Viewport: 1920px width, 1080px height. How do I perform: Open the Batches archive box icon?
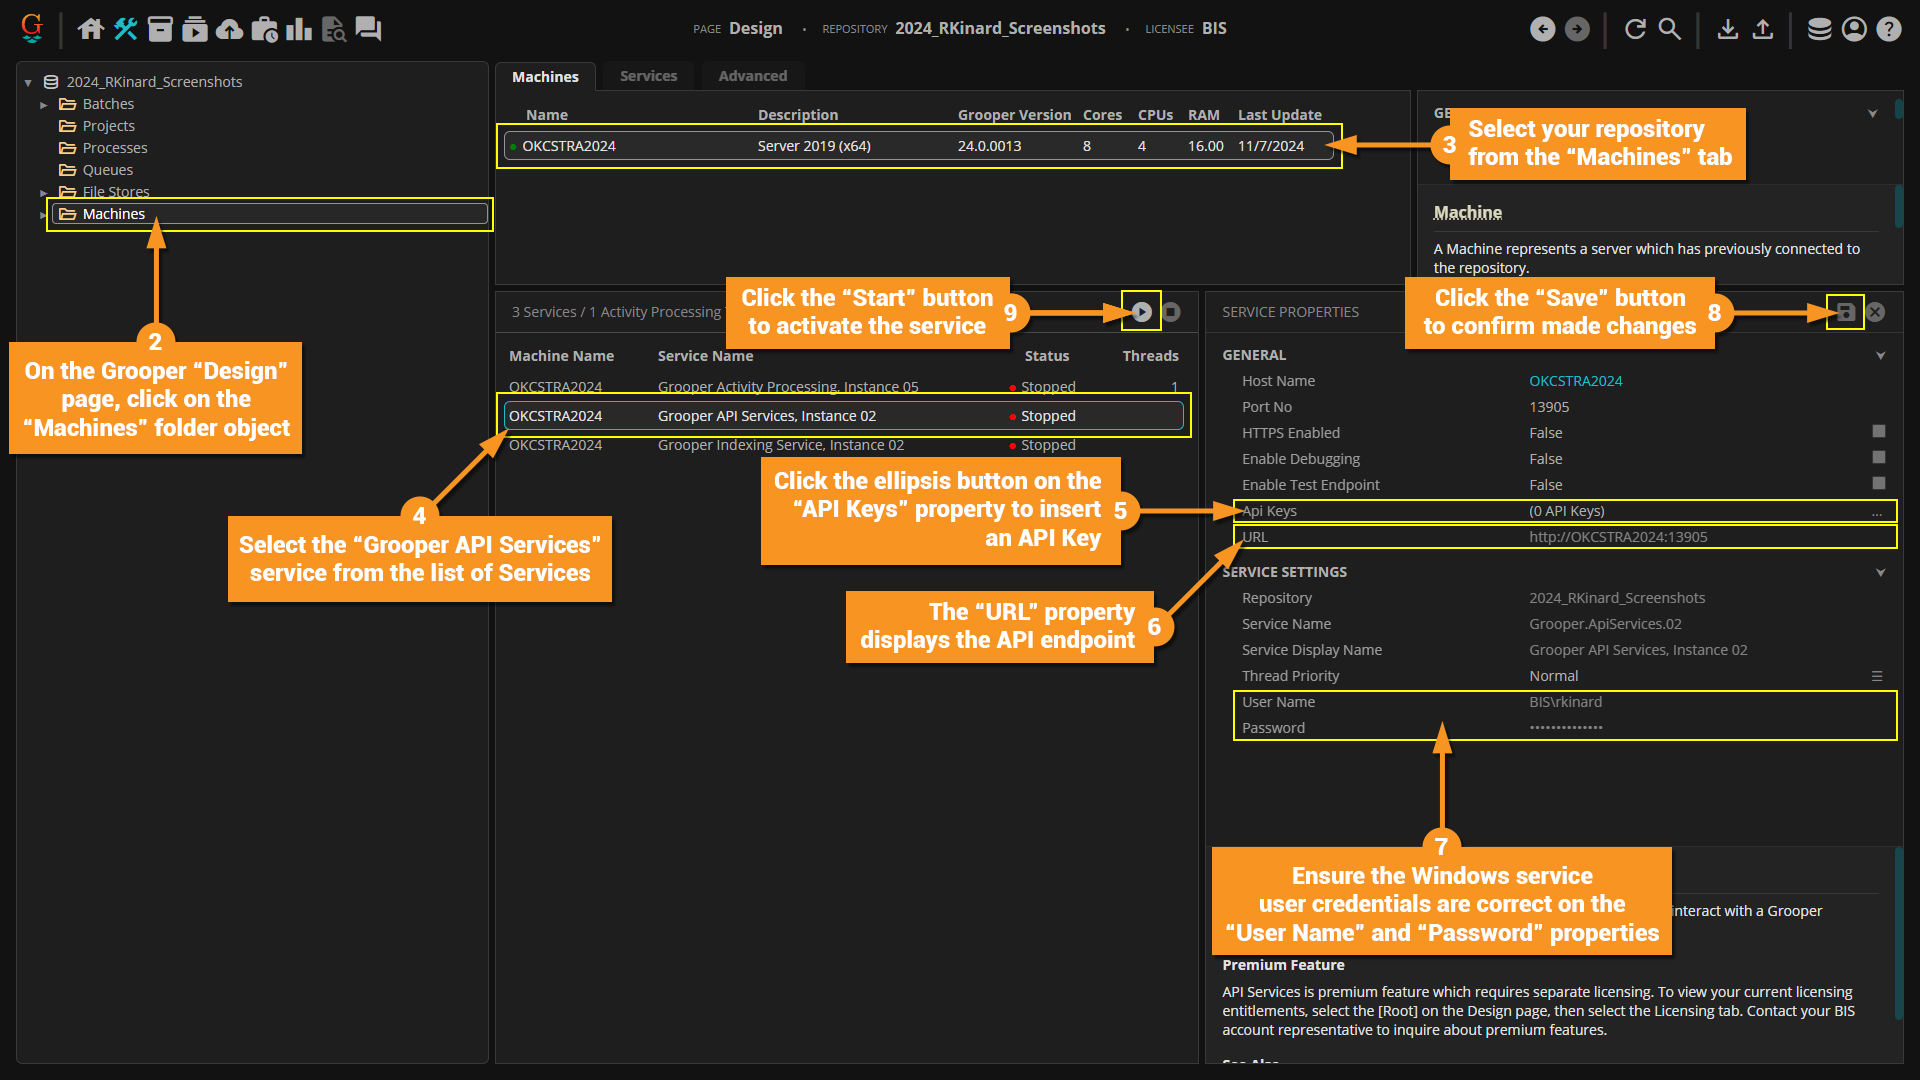[x=160, y=29]
